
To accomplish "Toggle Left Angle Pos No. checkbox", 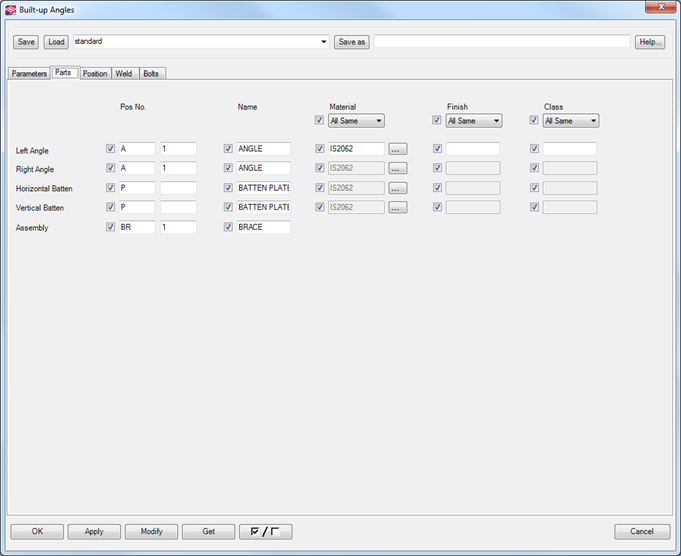I will click(111, 149).
